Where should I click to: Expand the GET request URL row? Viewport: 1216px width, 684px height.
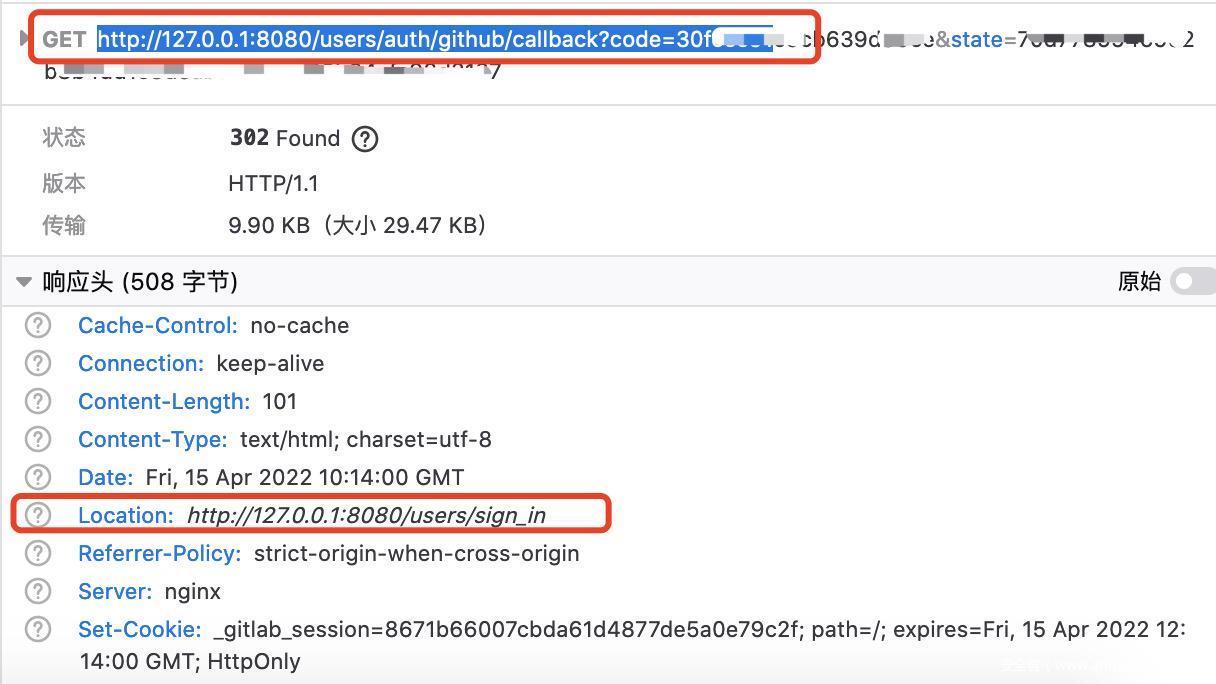click(x=24, y=39)
